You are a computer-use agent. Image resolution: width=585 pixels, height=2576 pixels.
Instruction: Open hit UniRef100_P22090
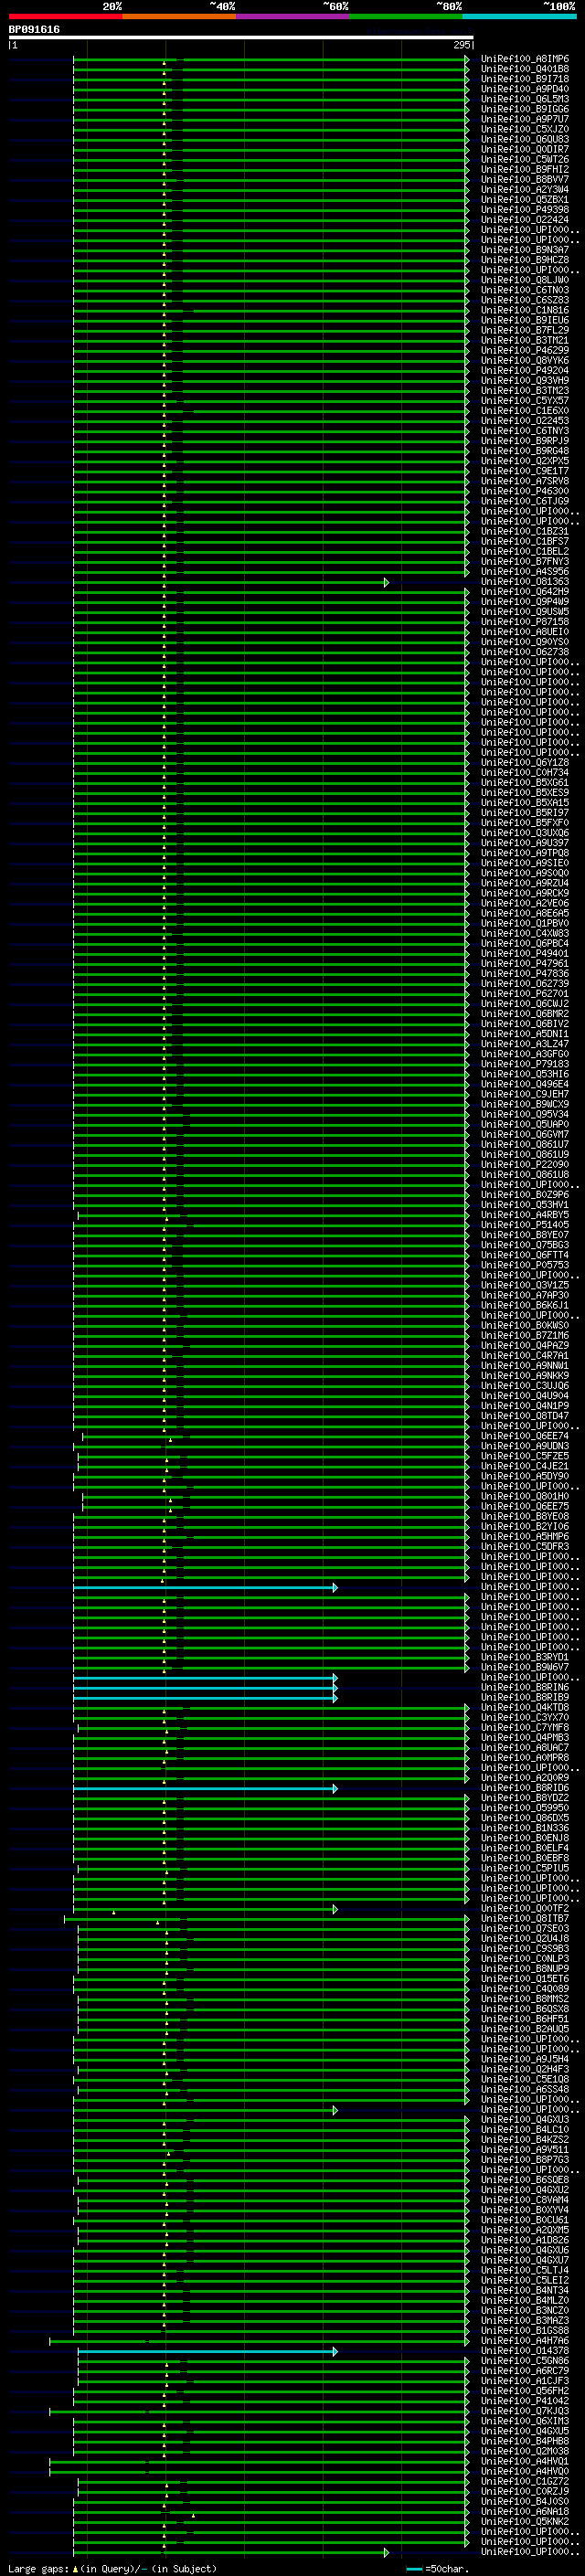pos(525,1165)
